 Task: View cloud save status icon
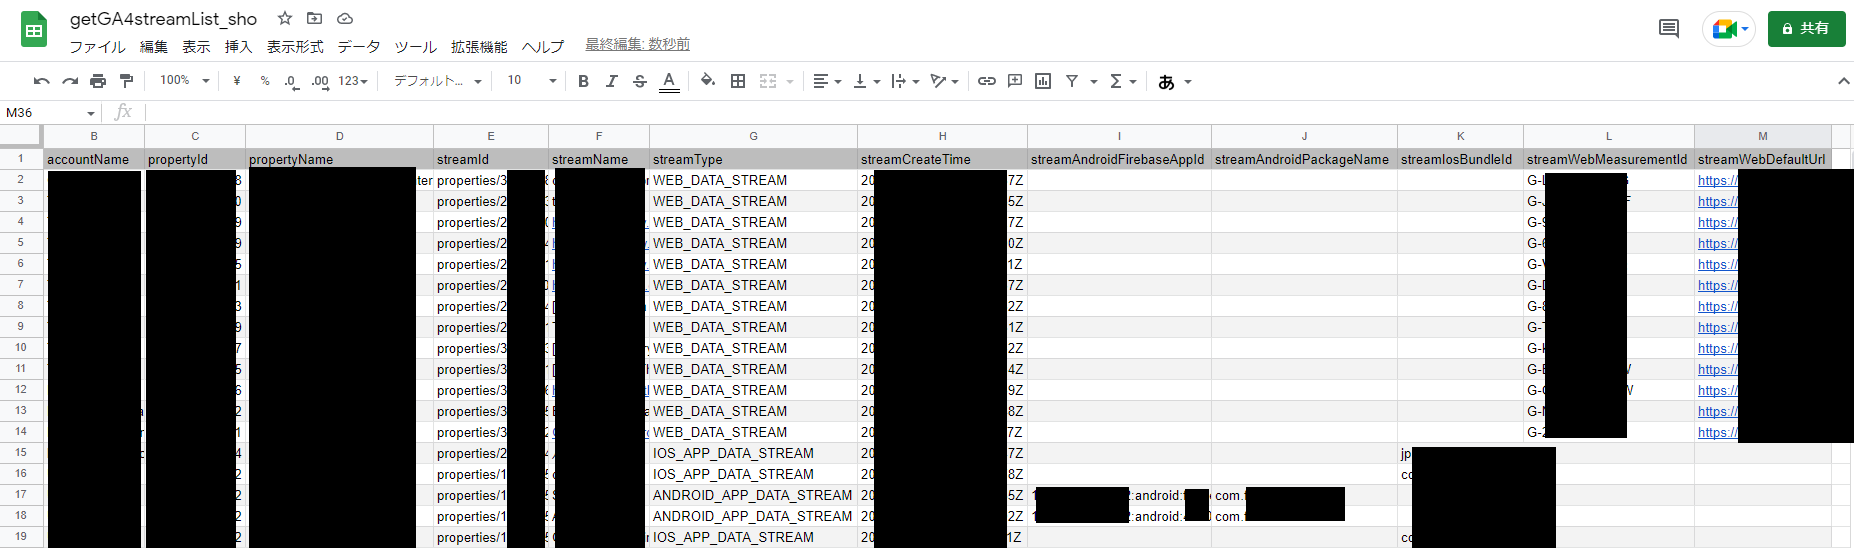point(345,18)
